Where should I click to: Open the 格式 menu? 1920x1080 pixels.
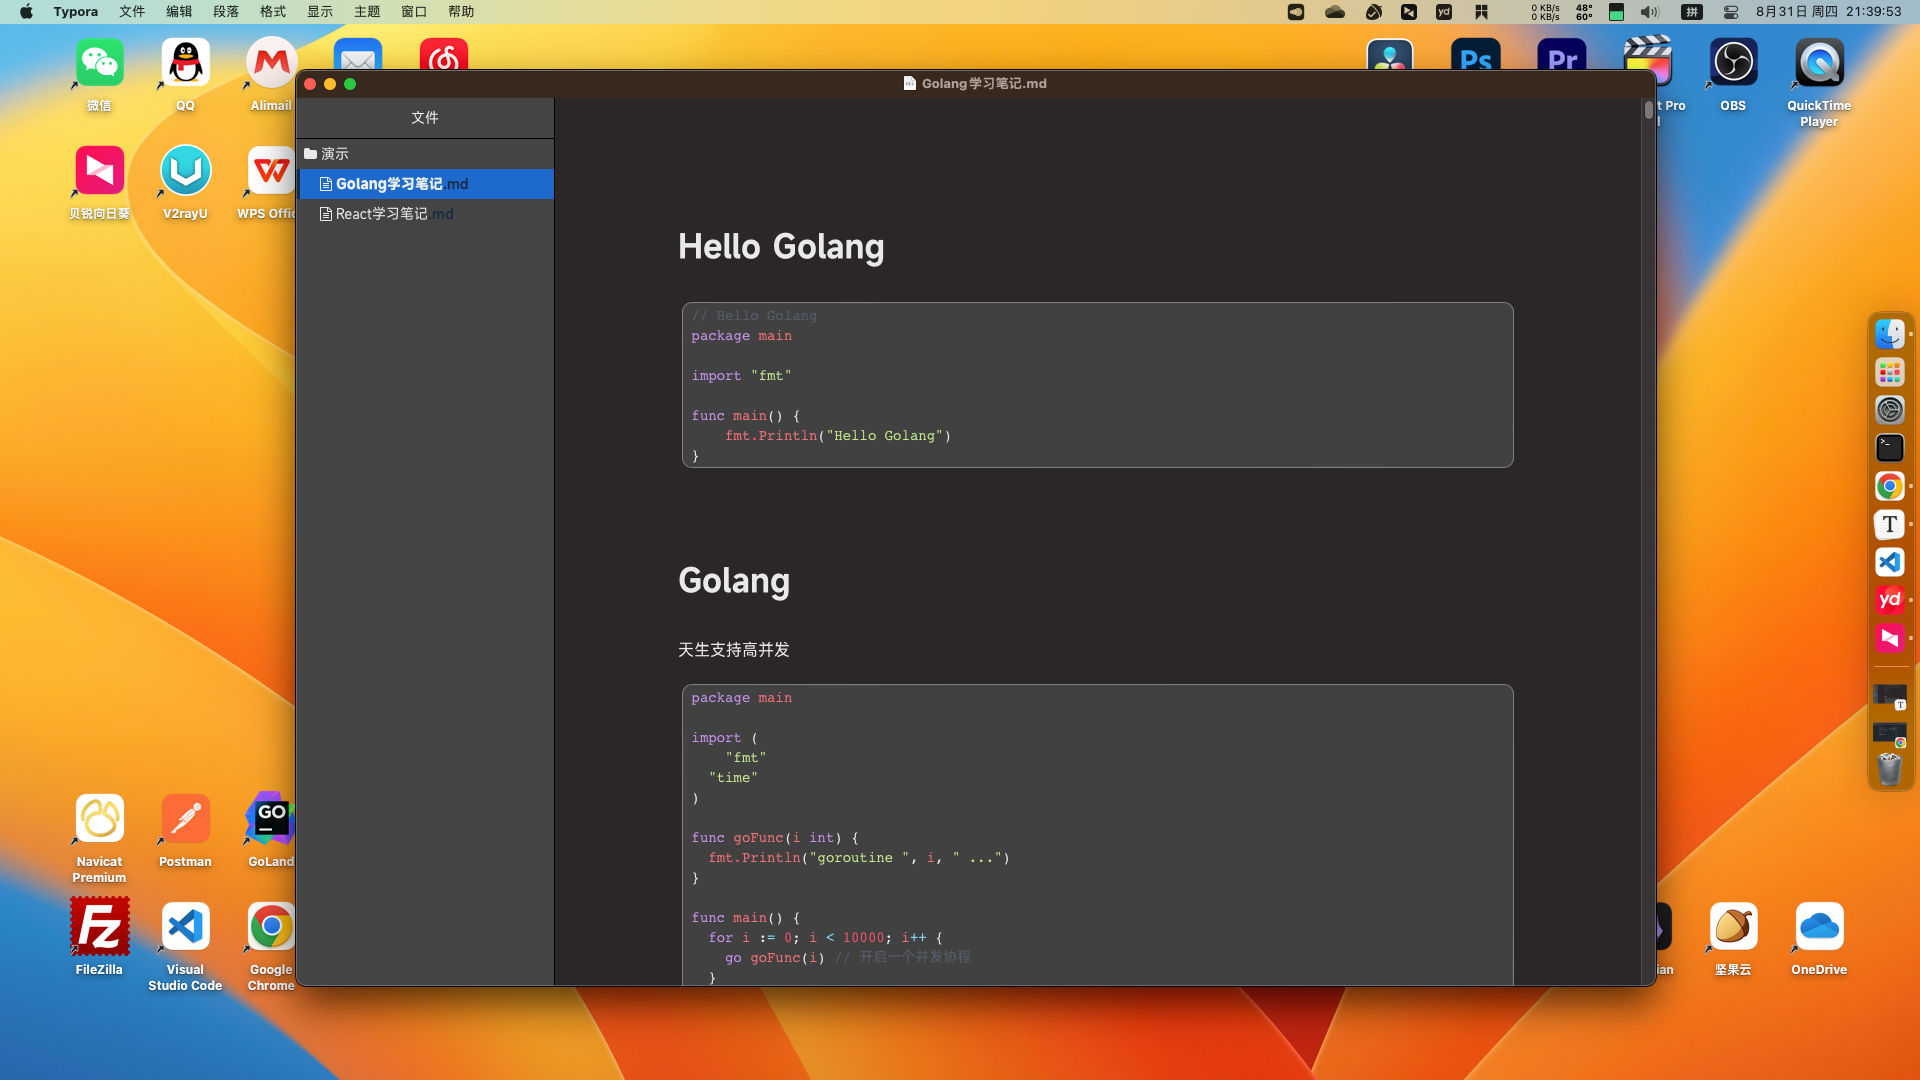tap(273, 12)
